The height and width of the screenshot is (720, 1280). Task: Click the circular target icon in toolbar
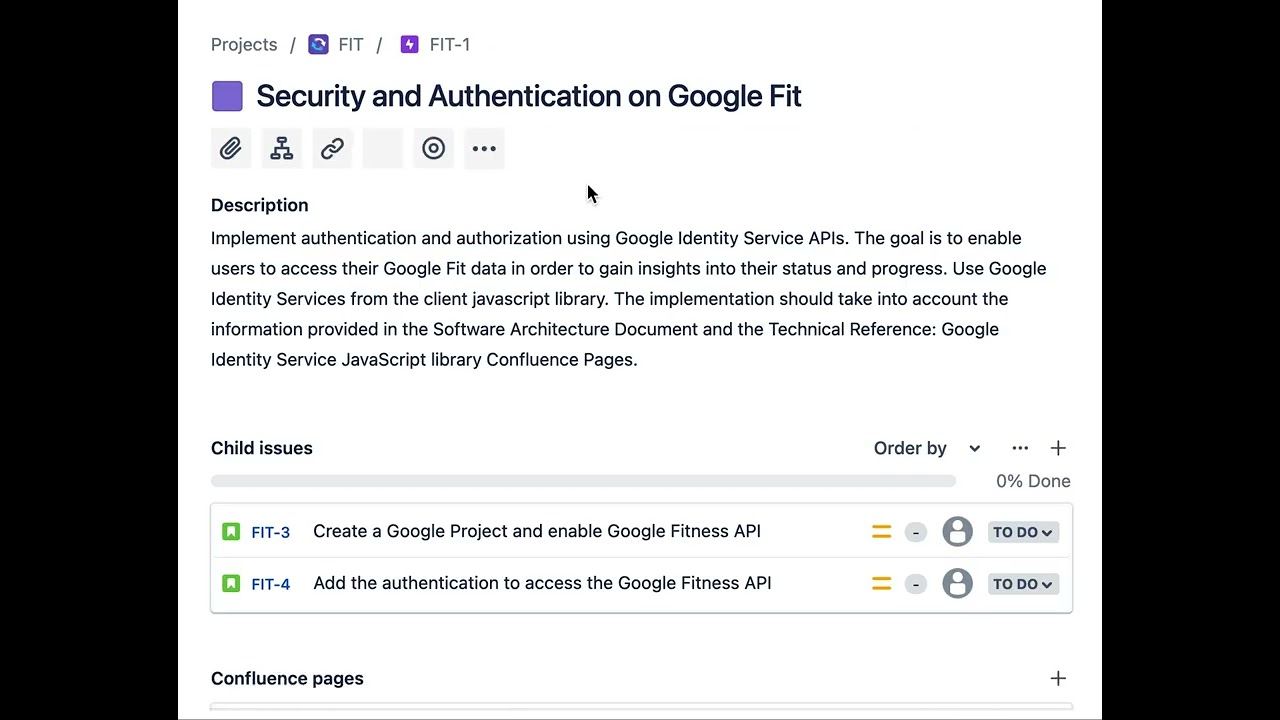pyautogui.click(x=433, y=149)
